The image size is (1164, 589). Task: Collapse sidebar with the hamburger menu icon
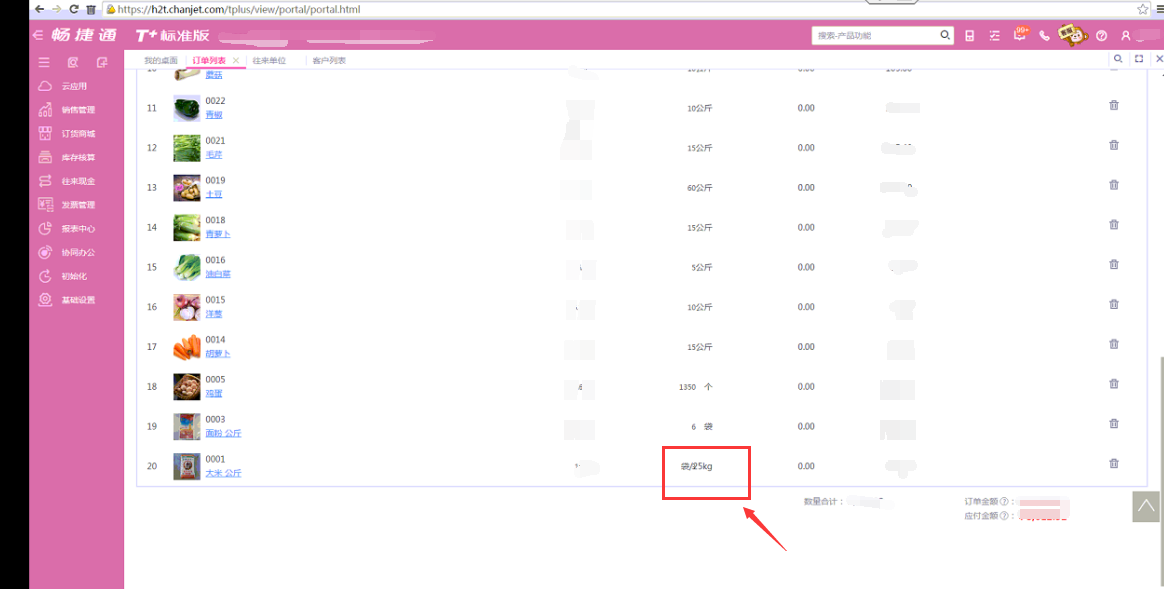[45, 62]
